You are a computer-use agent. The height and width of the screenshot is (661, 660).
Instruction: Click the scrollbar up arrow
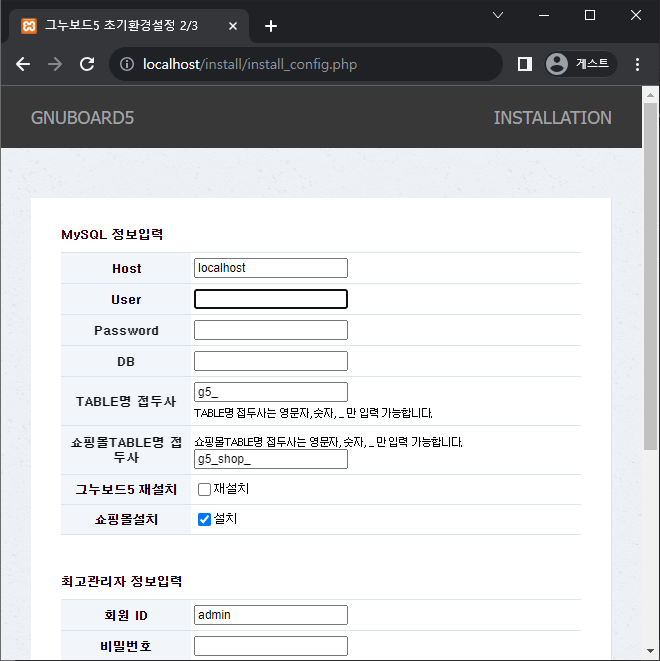pyautogui.click(x=650, y=95)
